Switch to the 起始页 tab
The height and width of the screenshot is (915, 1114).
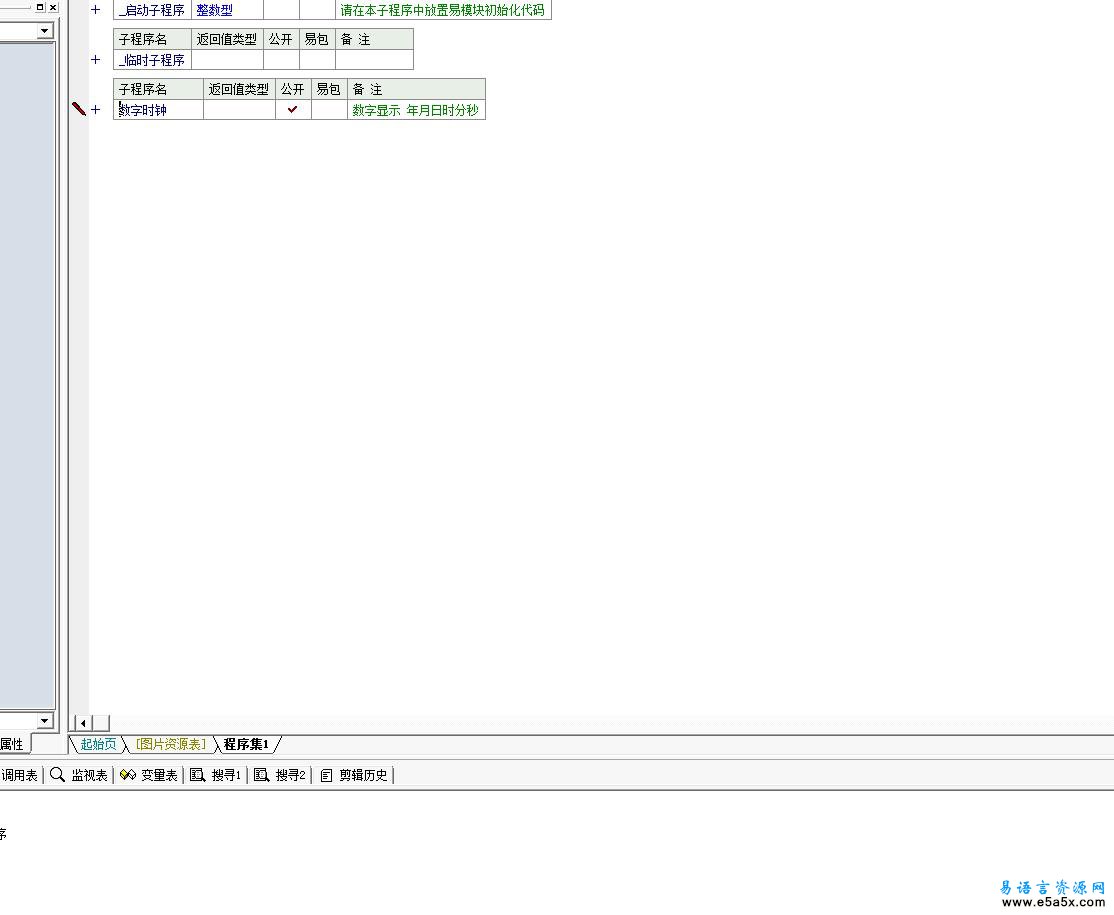(x=98, y=744)
